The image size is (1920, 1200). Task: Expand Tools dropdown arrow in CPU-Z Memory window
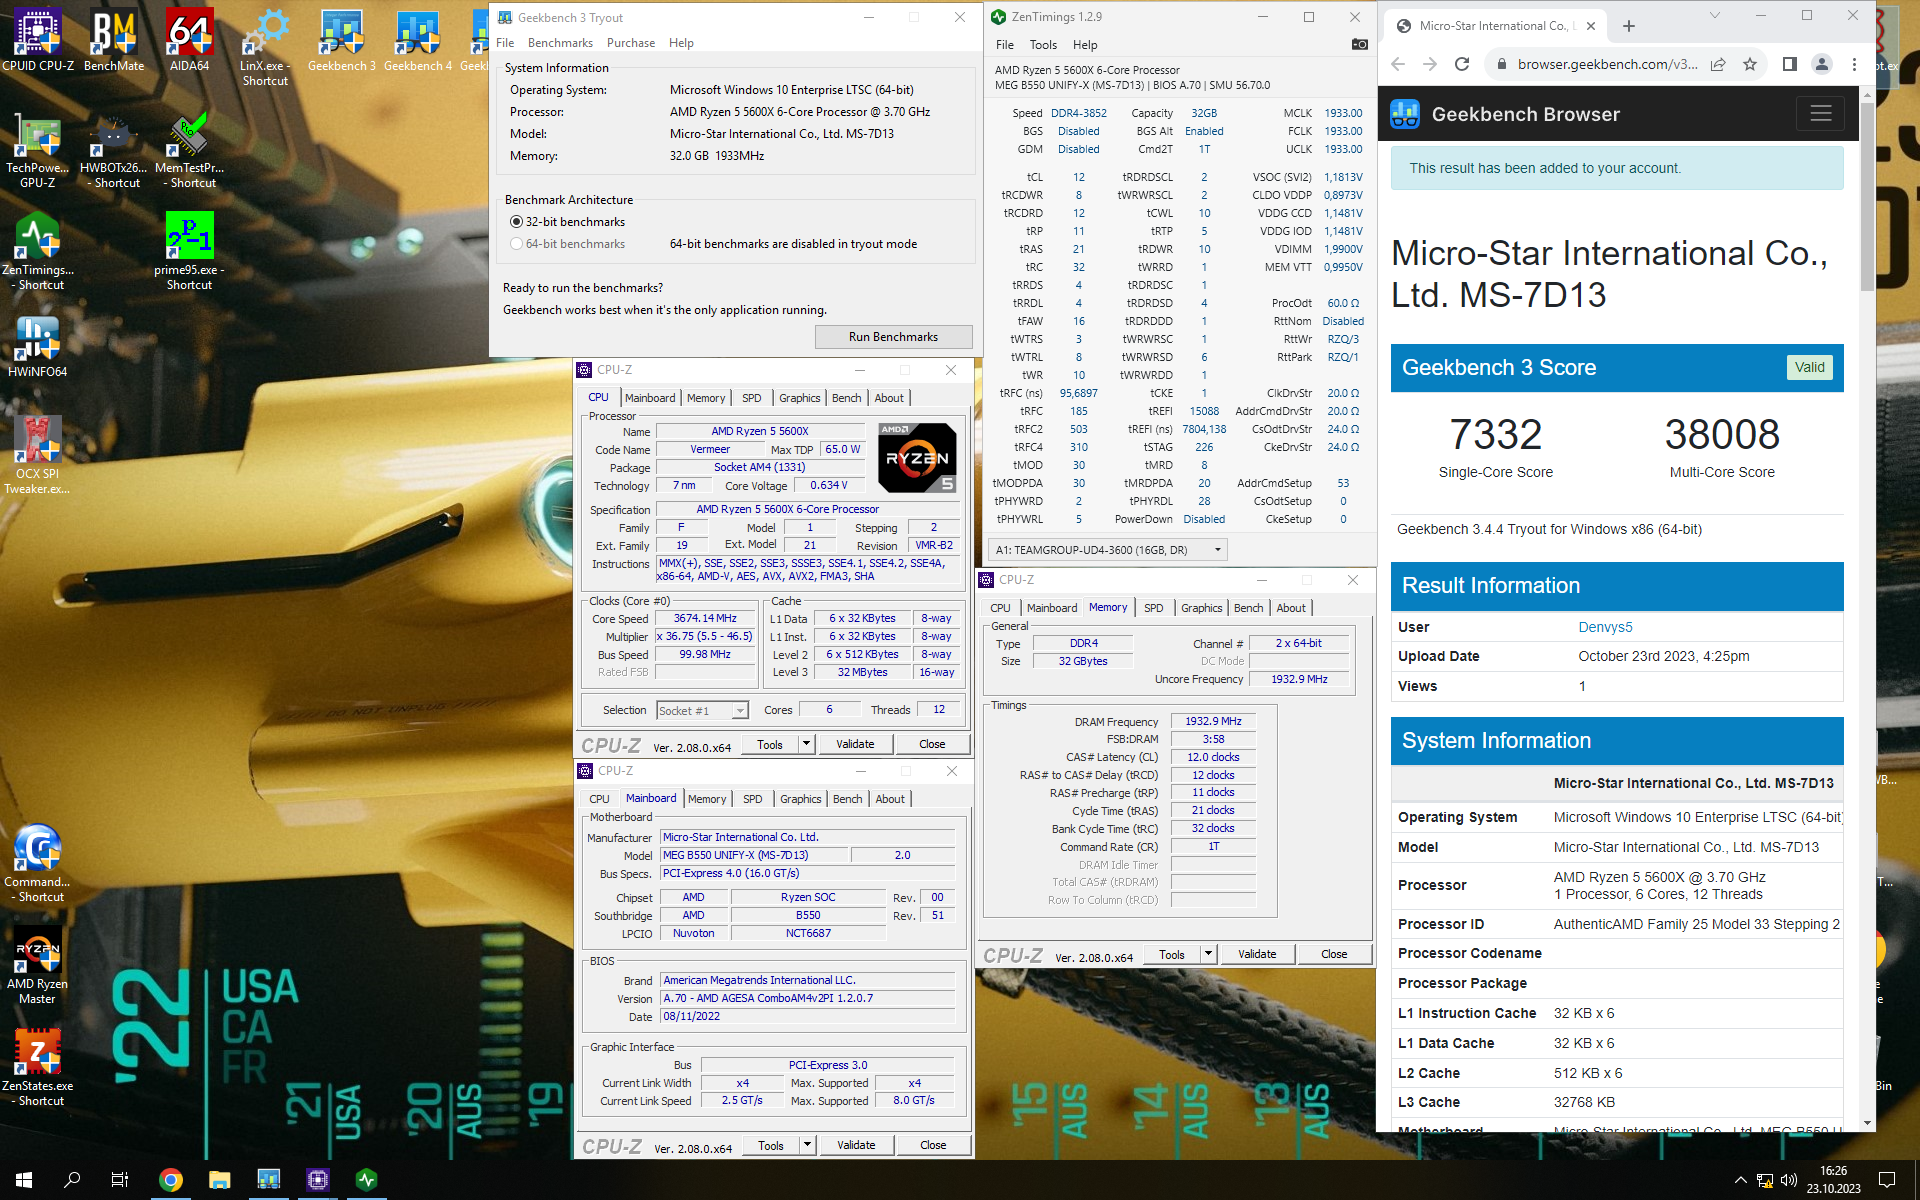click(1208, 954)
